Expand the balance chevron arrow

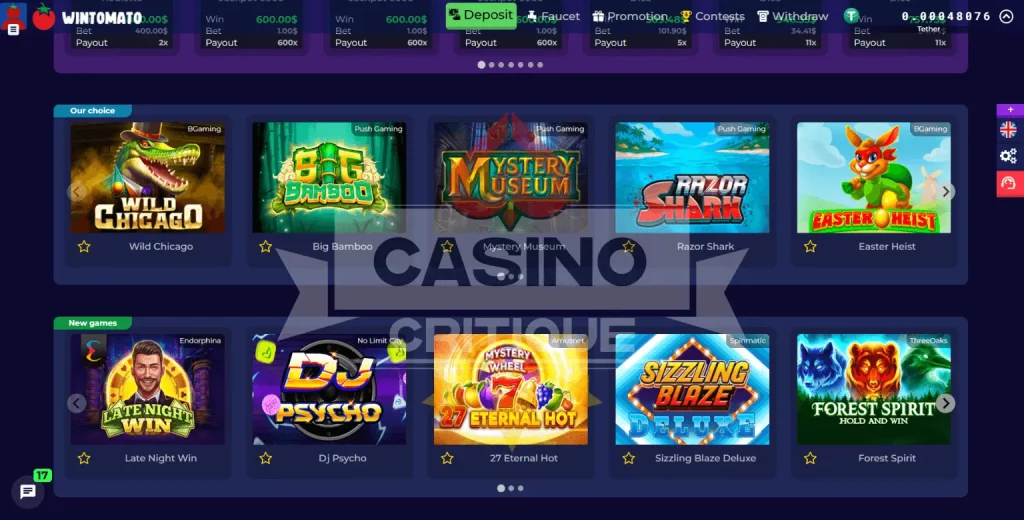click(1006, 16)
